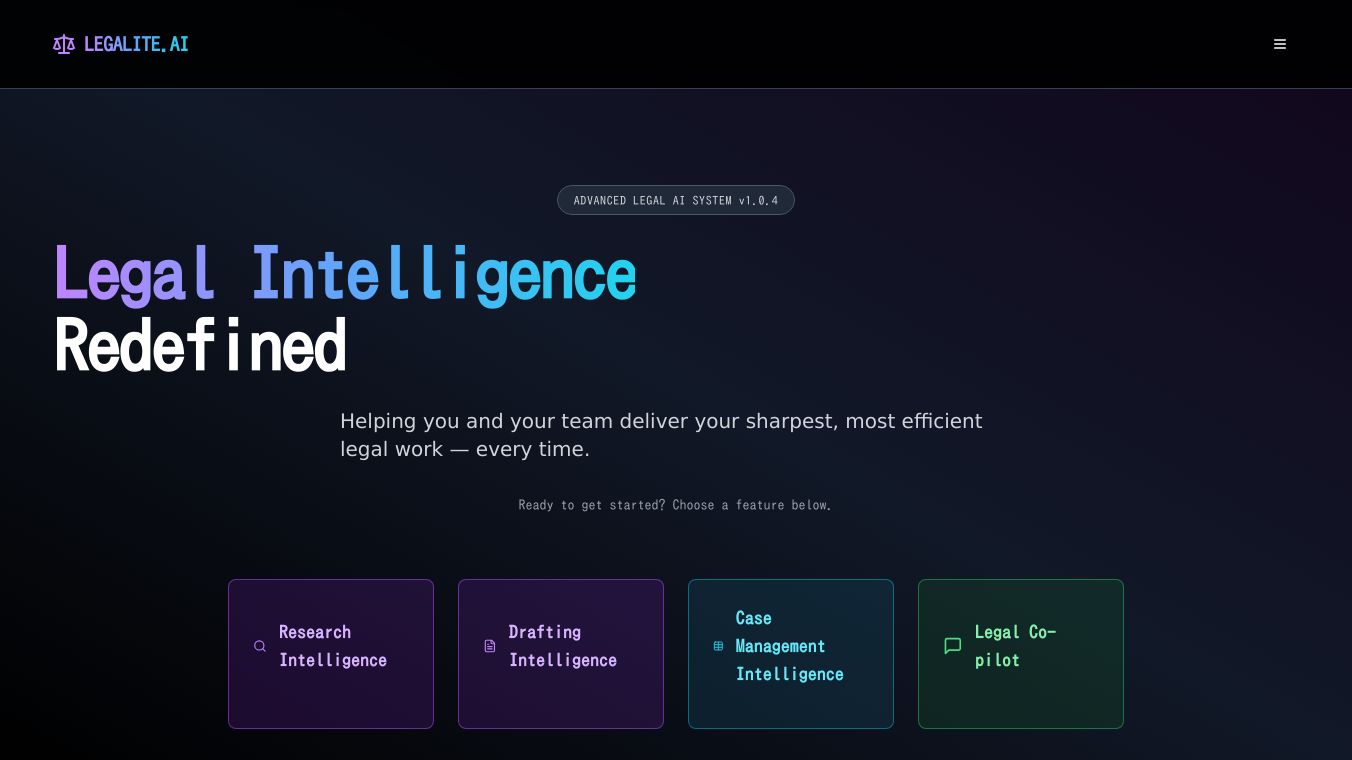Click the "Ready to get started?" prompt text
Viewport: 1352px width, 760px height.
click(x=676, y=505)
